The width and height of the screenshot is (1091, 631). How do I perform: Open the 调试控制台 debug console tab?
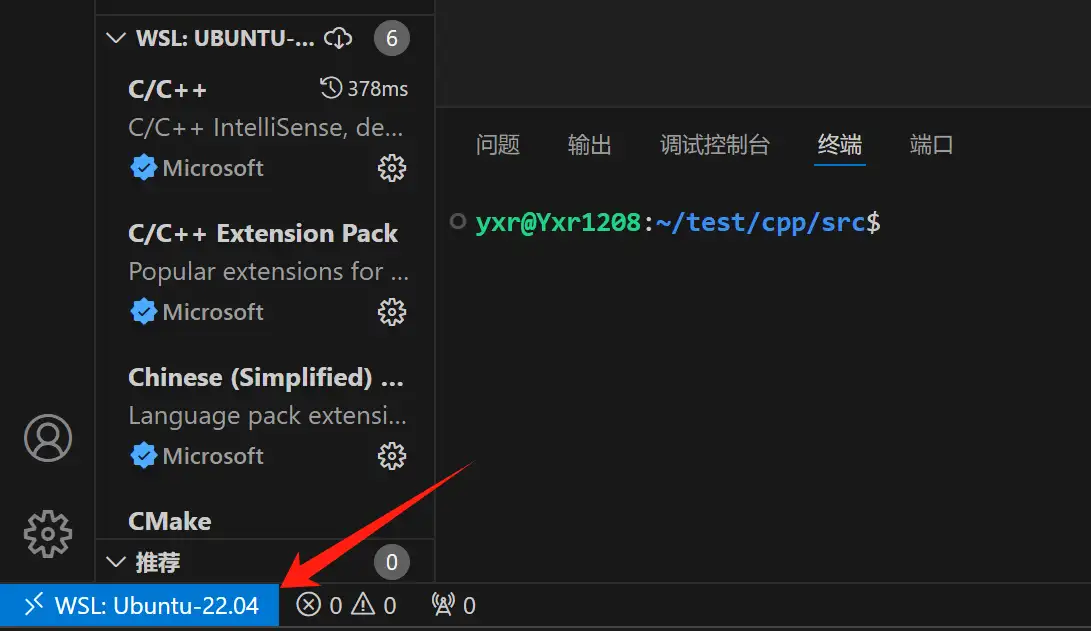pyautogui.click(x=715, y=145)
